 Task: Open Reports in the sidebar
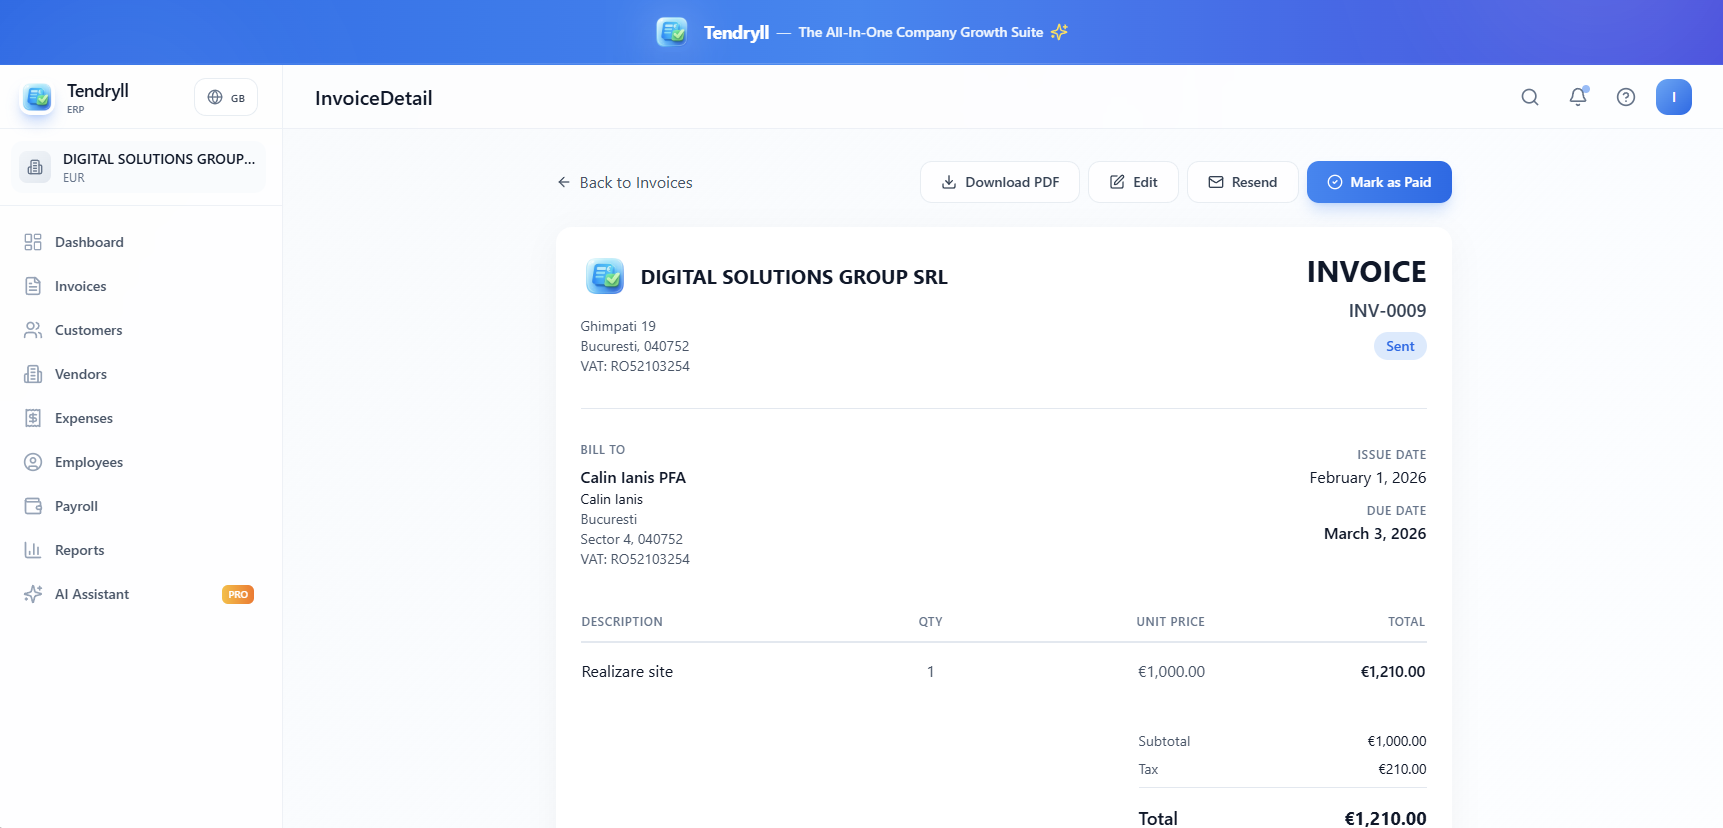click(x=79, y=550)
